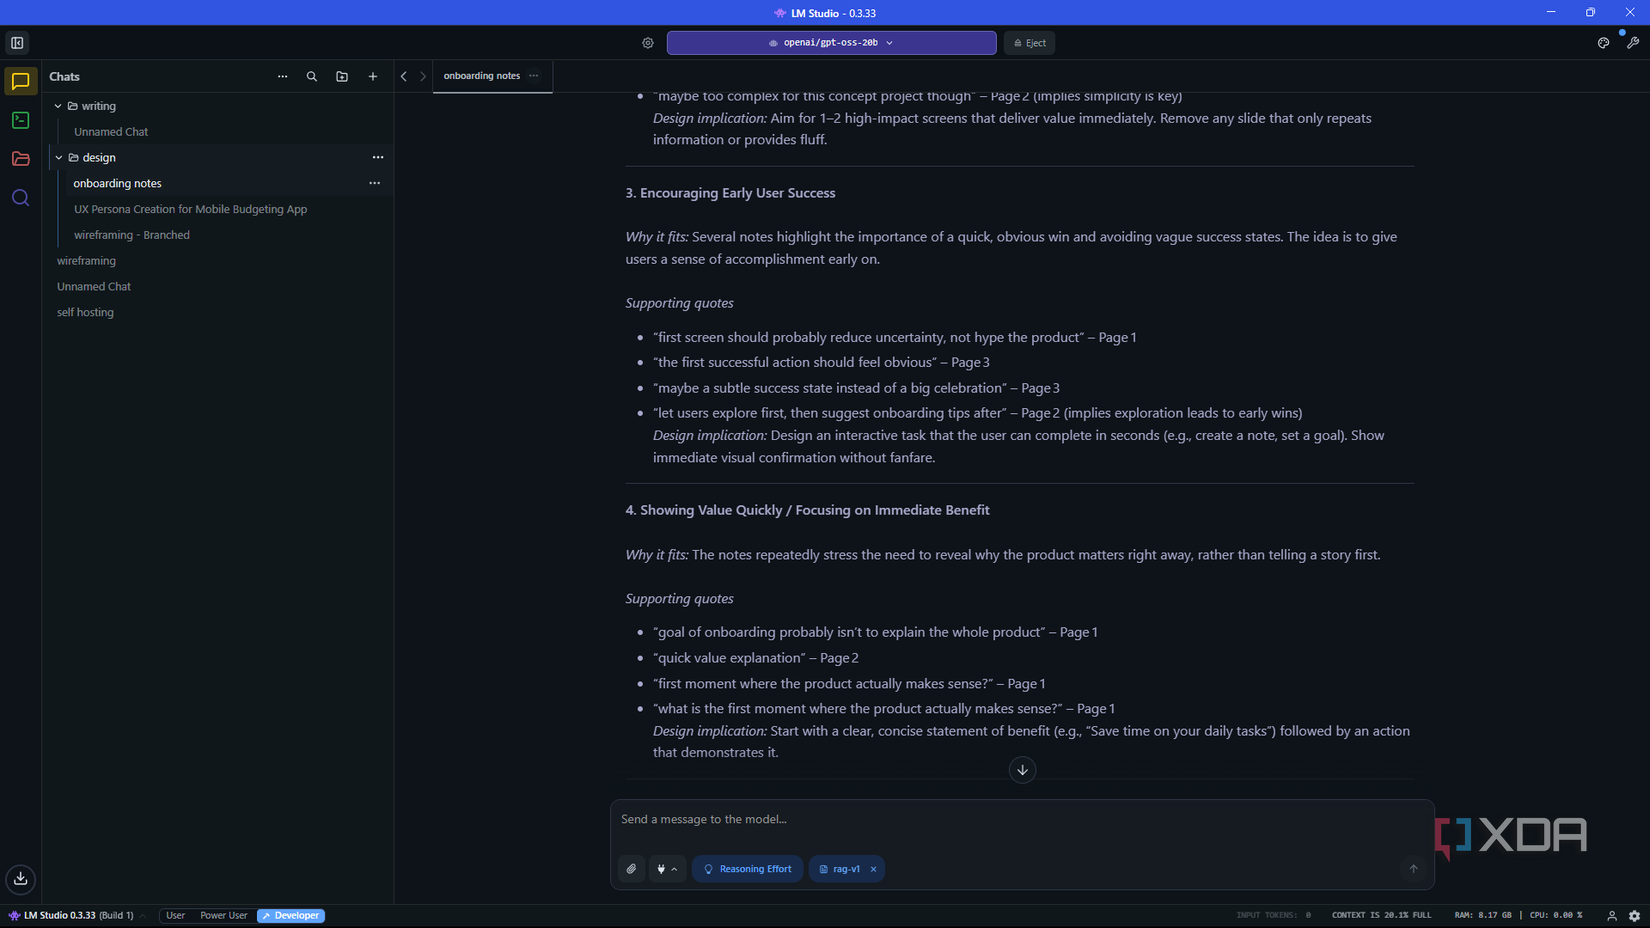Image resolution: width=1650 pixels, height=928 pixels.
Task: Open the openai/gpt-oss-20b model dropdown
Action: click(832, 42)
